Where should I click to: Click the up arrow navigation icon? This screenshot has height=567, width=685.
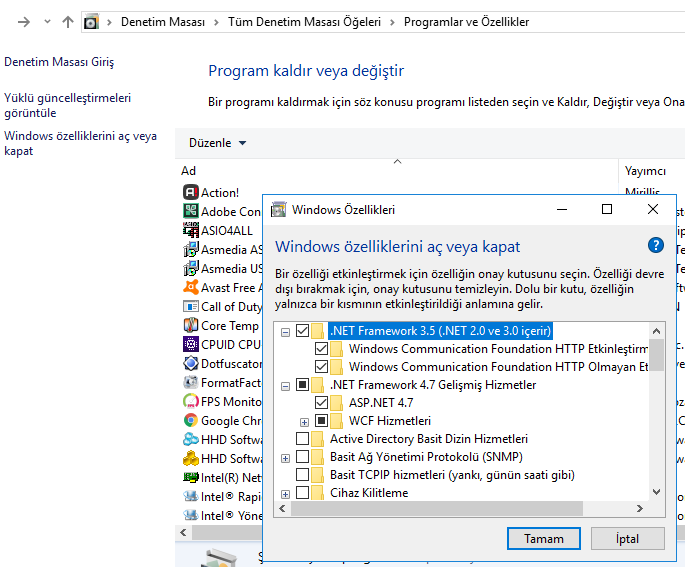click(68, 21)
